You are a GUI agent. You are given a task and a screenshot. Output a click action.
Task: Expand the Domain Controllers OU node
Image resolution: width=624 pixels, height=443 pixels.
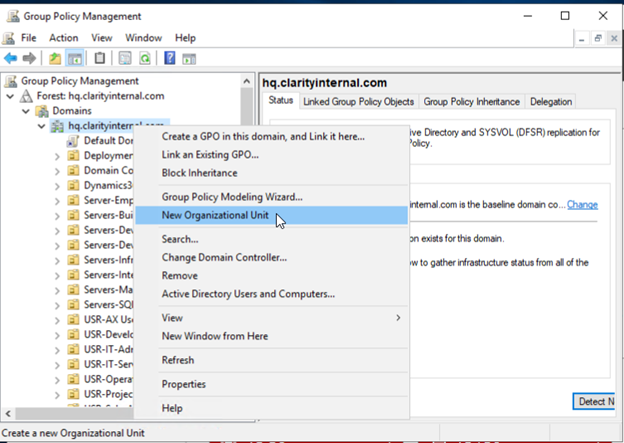pyautogui.click(x=57, y=171)
